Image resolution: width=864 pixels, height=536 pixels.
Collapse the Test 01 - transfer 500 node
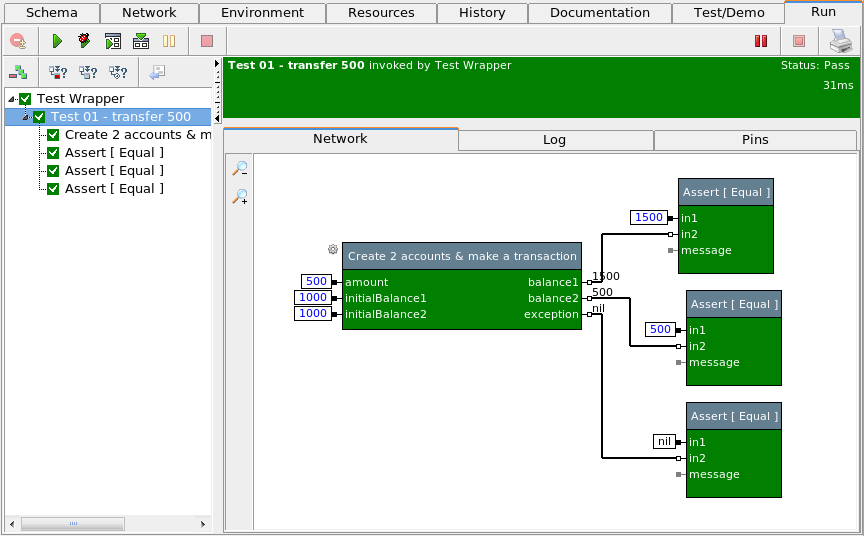pos(25,117)
